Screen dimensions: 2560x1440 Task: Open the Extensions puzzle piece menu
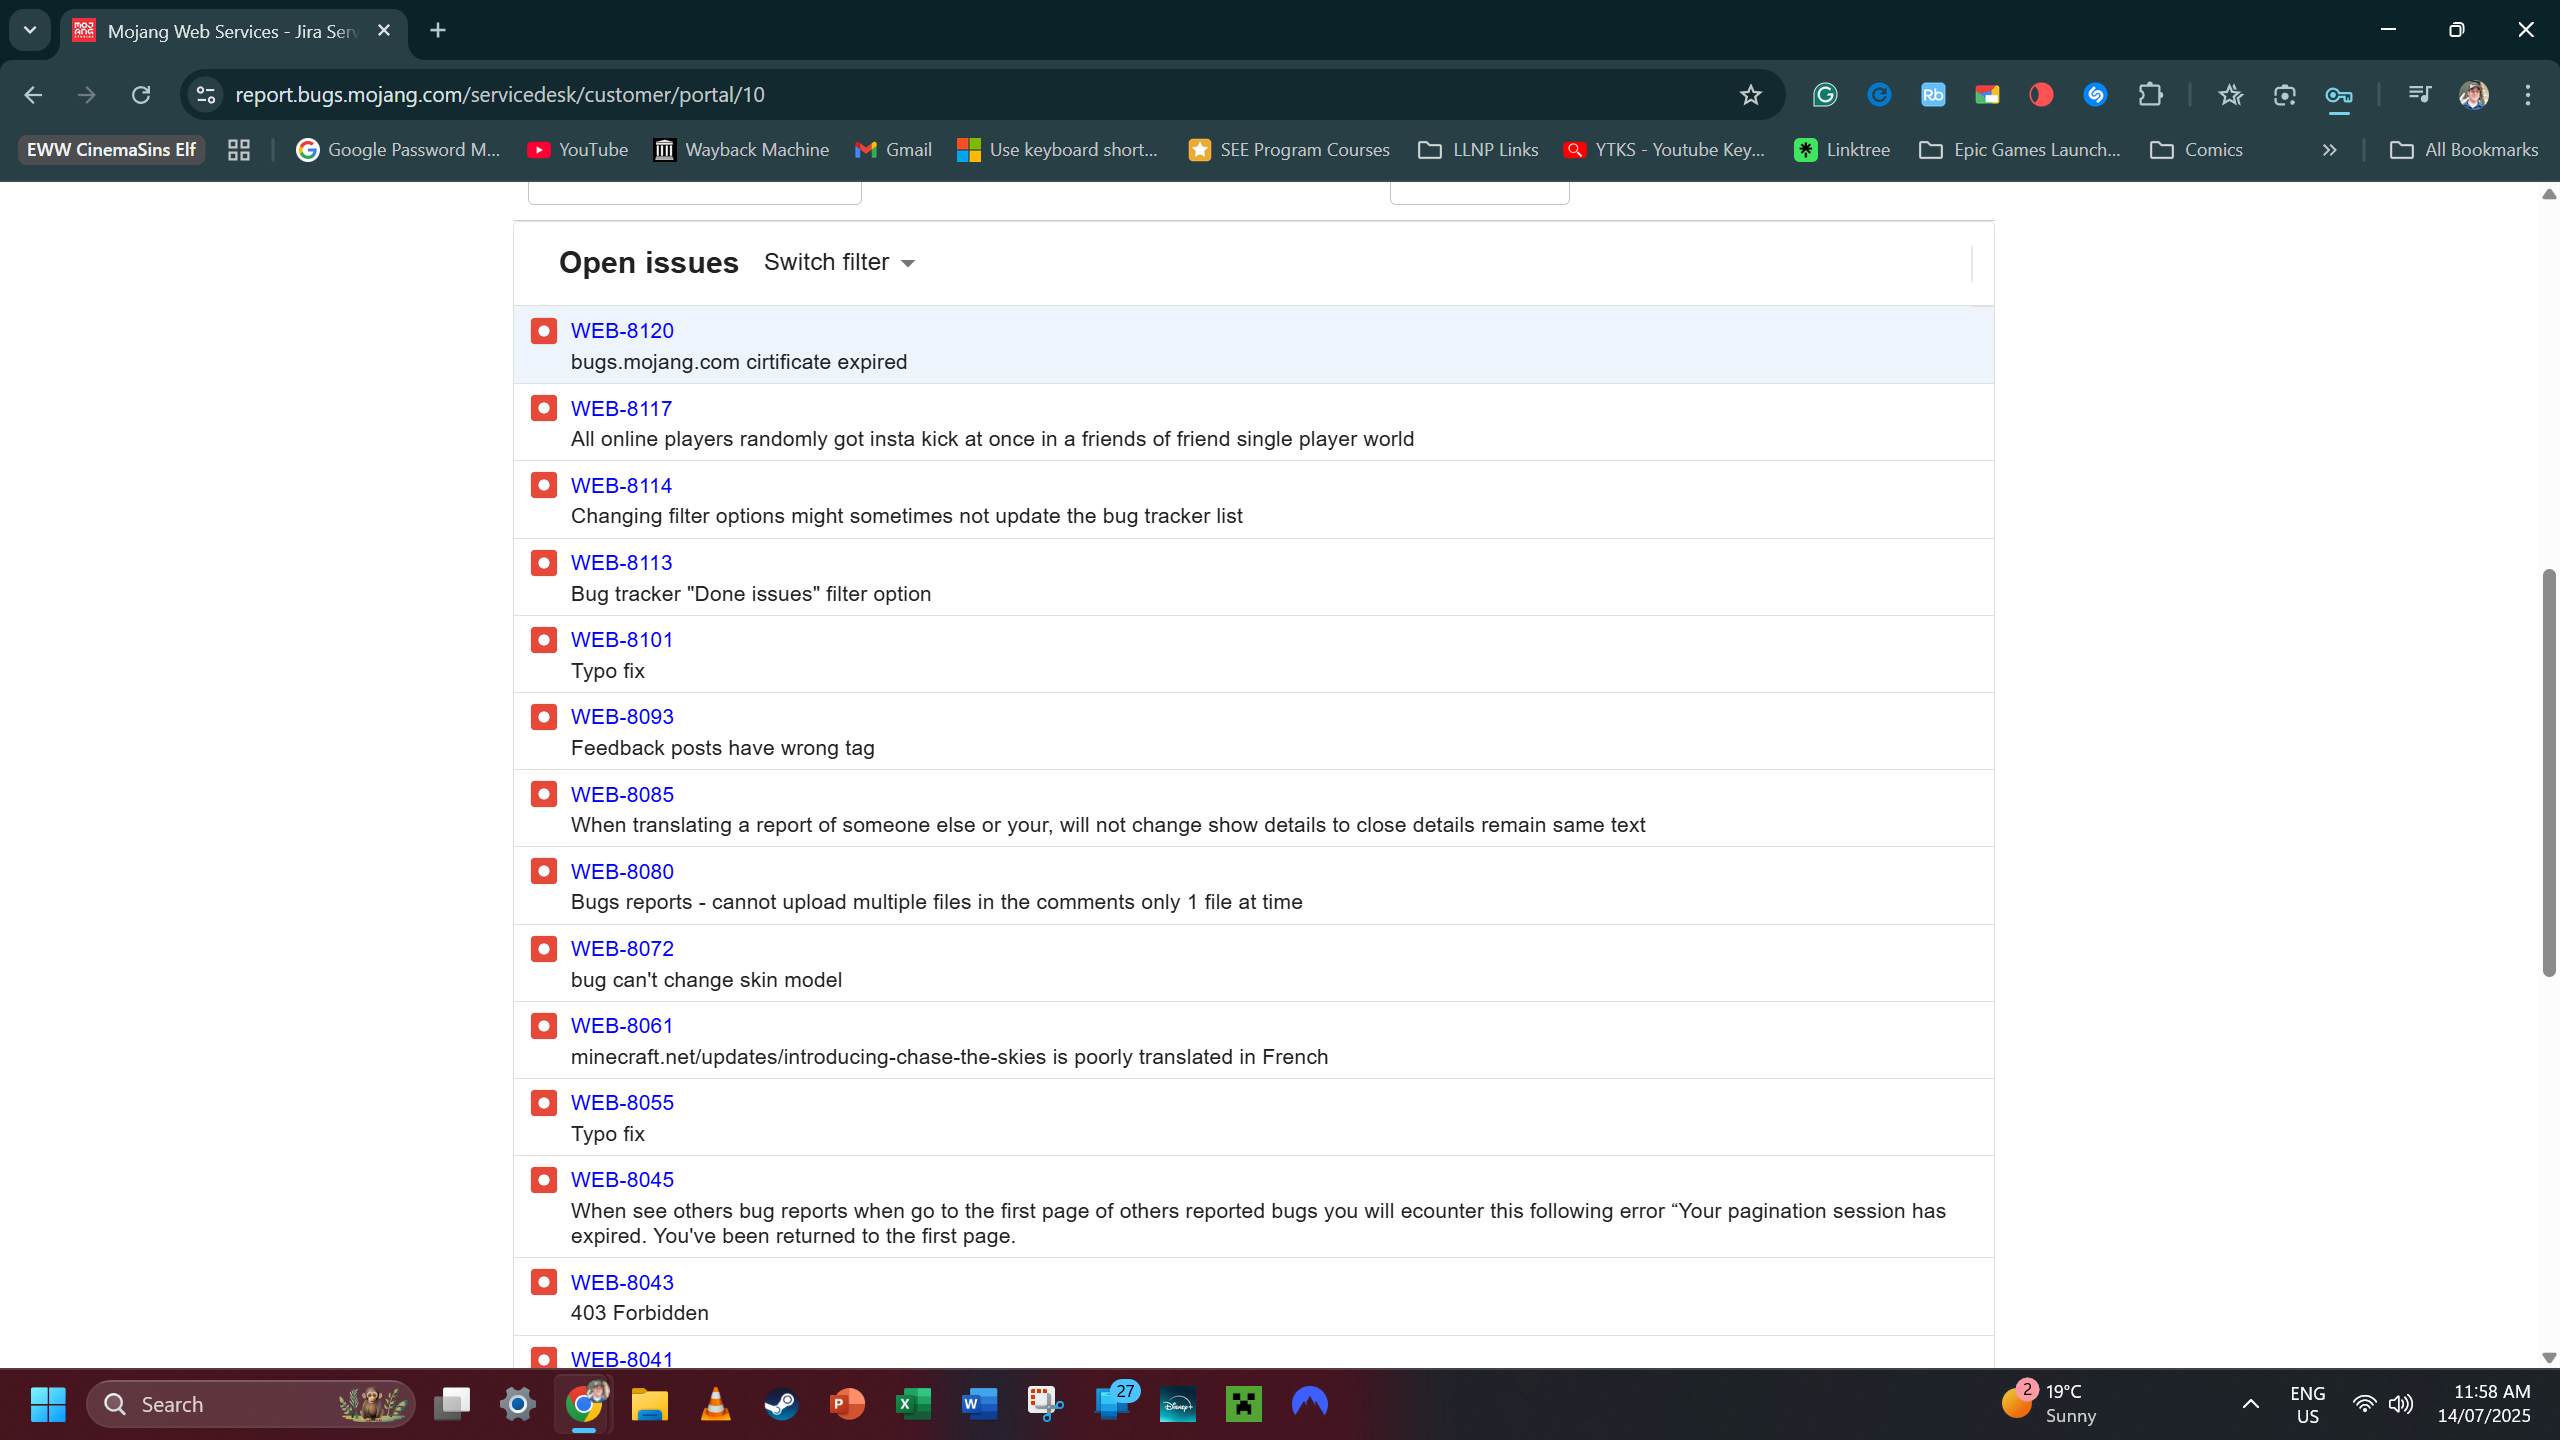tap(2150, 95)
